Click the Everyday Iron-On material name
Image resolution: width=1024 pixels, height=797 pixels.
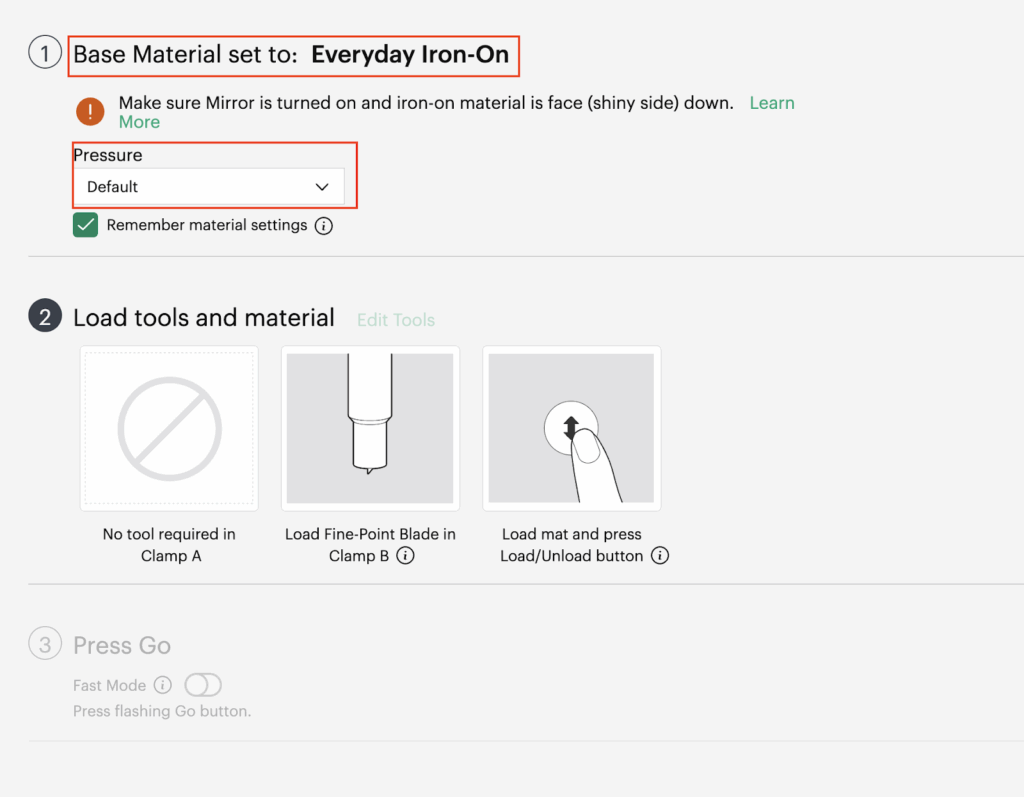410,55
